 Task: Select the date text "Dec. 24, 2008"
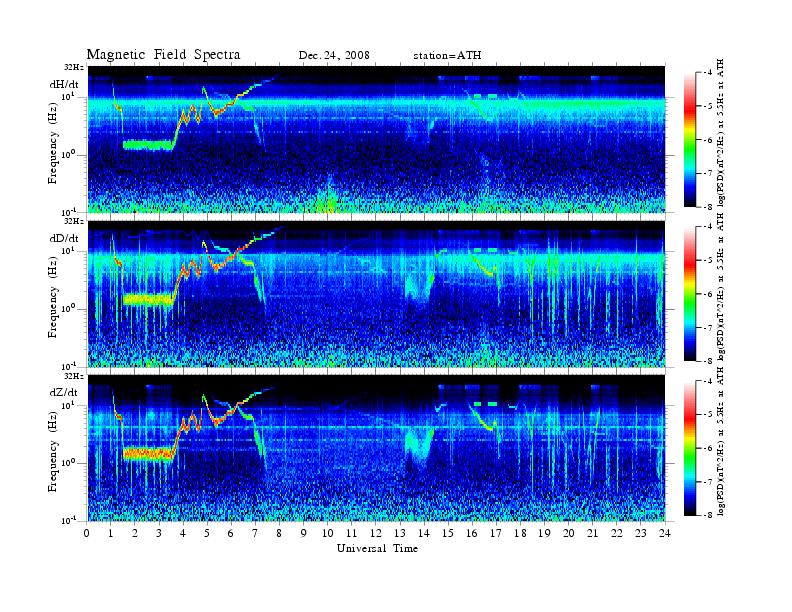click(334, 56)
